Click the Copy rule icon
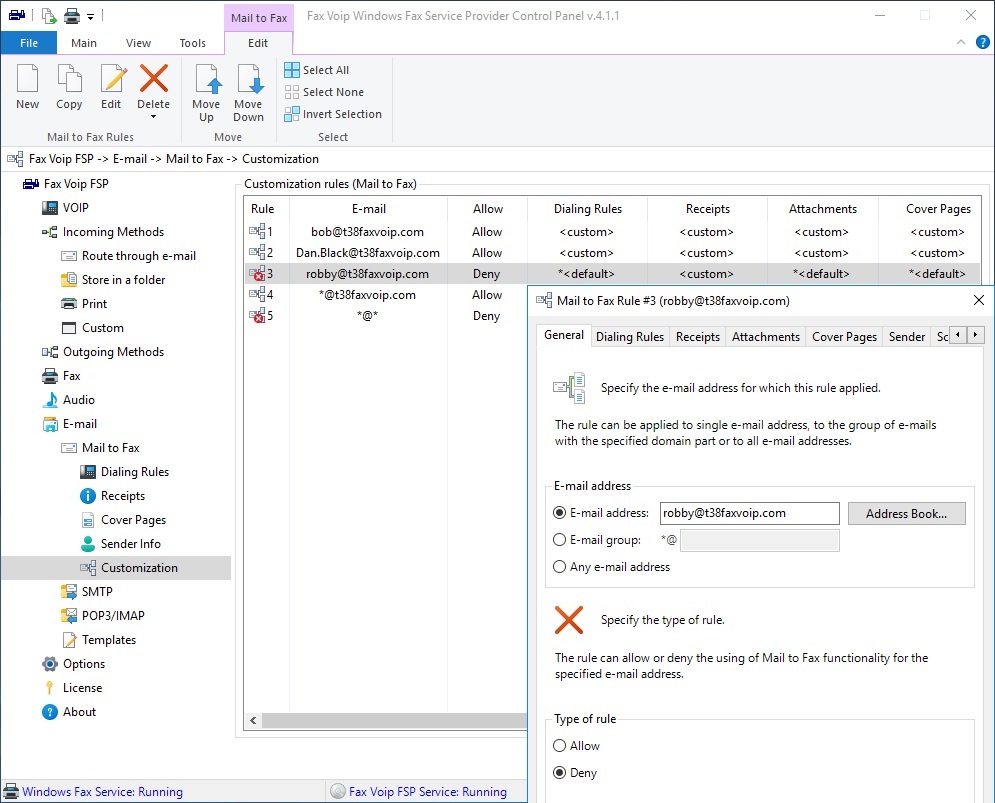The image size is (995, 803). pos(69,79)
